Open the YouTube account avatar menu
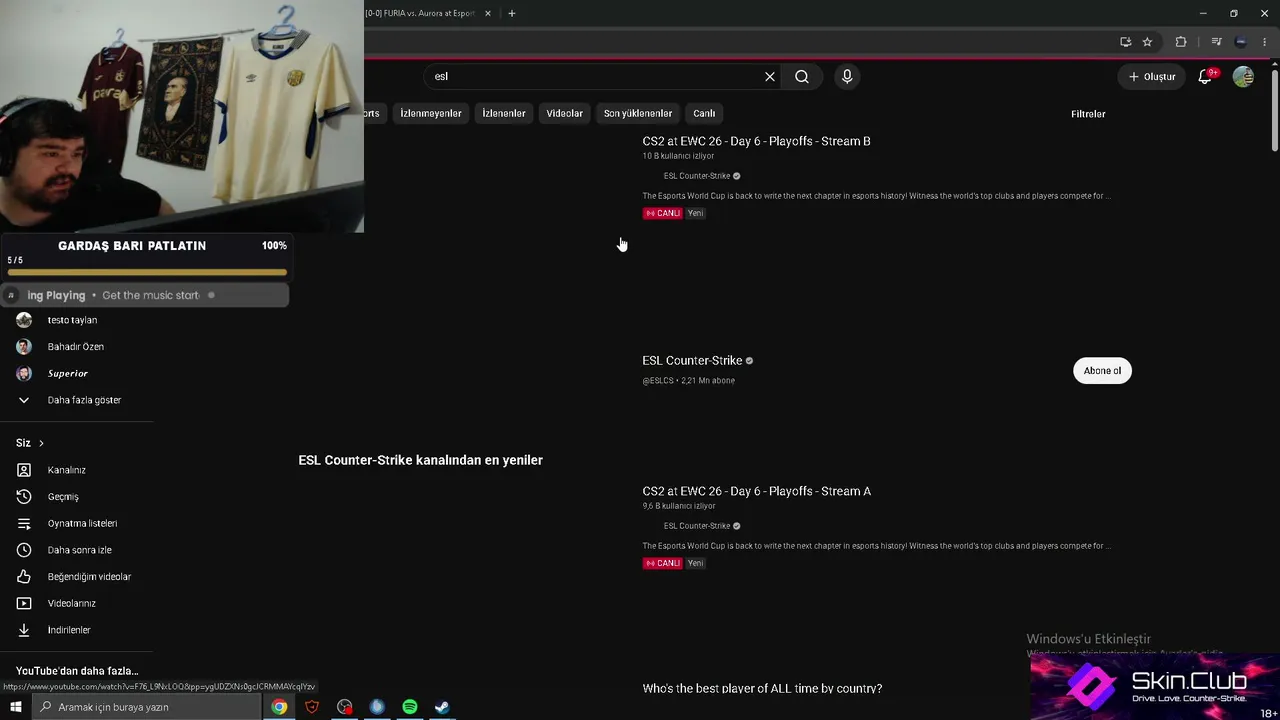The width and height of the screenshot is (1280, 720). point(1243,76)
